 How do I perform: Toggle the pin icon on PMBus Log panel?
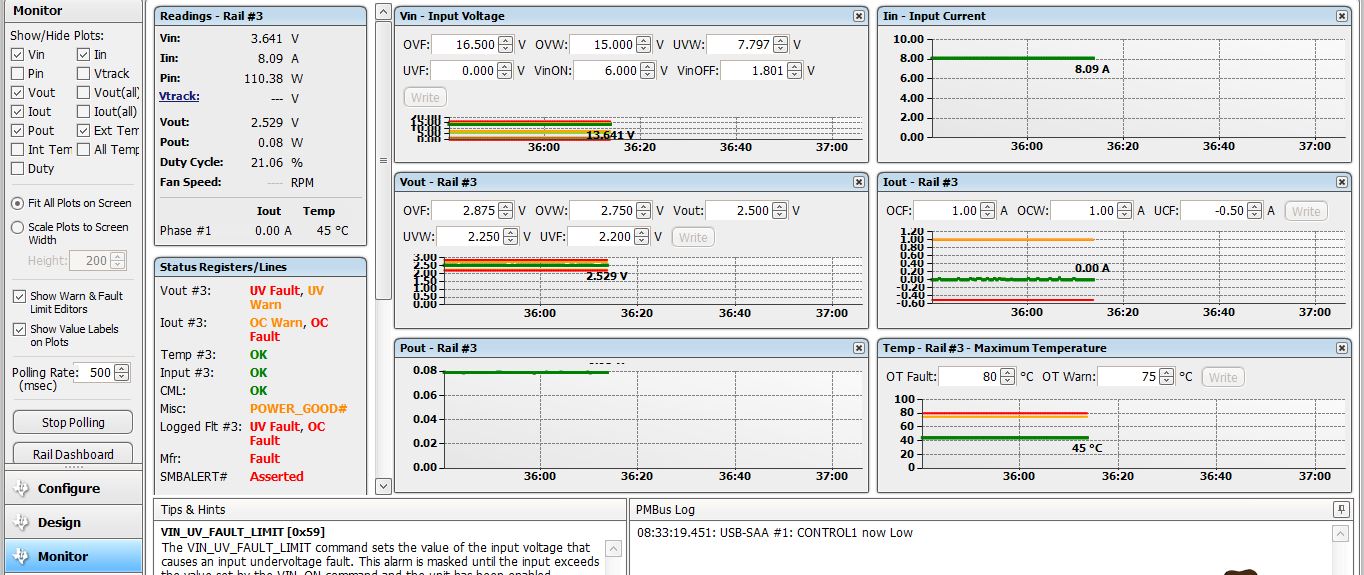1341,510
